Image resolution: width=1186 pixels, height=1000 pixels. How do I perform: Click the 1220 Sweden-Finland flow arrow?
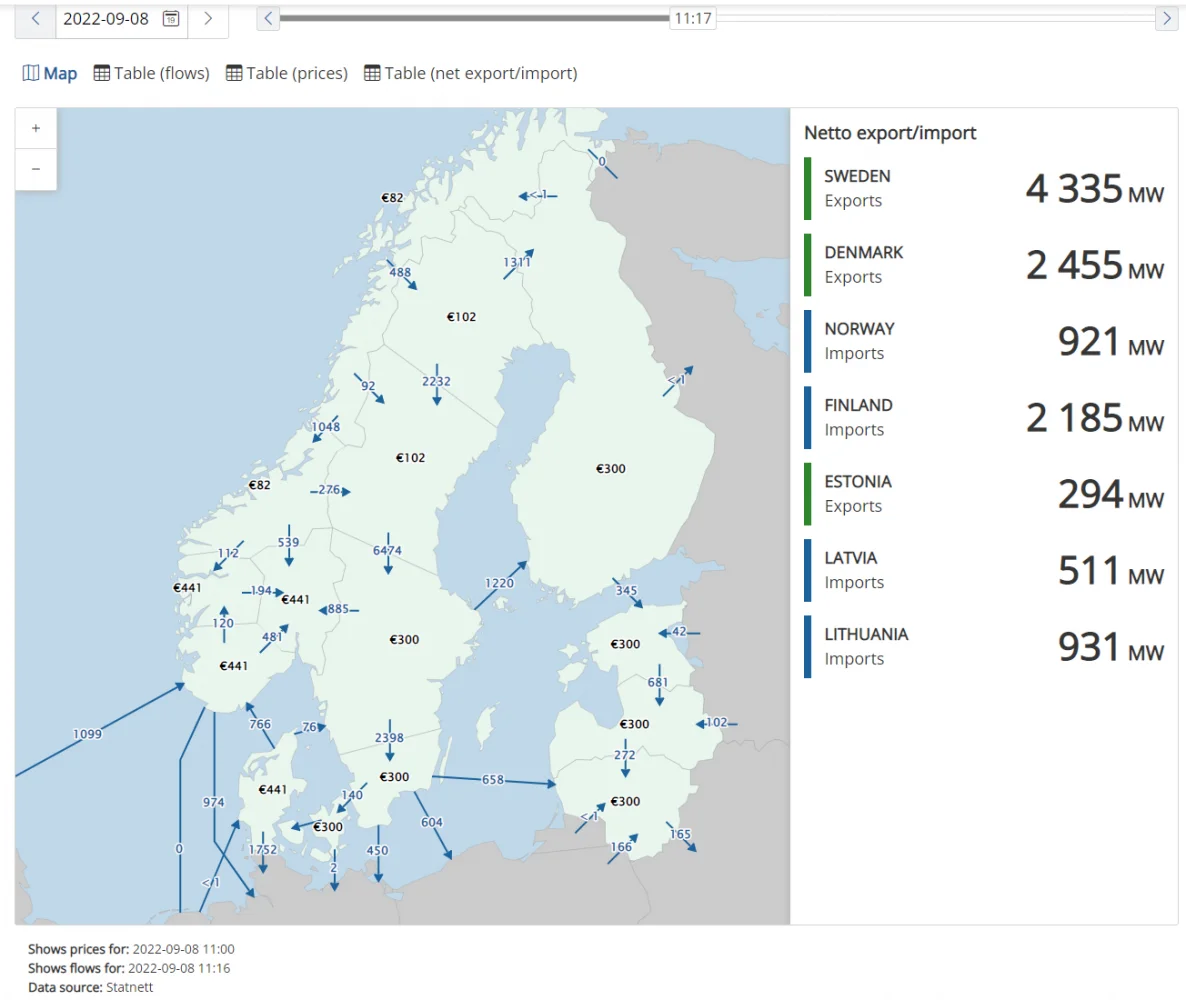(x=500, y=585)
